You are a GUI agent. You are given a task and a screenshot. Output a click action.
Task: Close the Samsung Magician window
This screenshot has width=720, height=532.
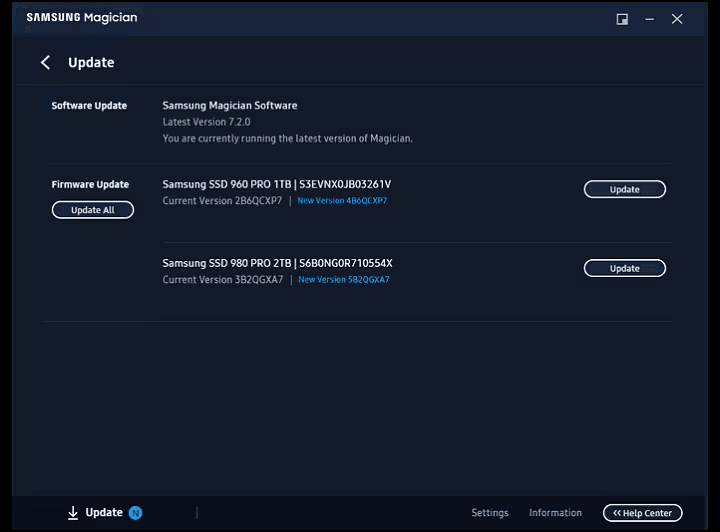(677, 19)
